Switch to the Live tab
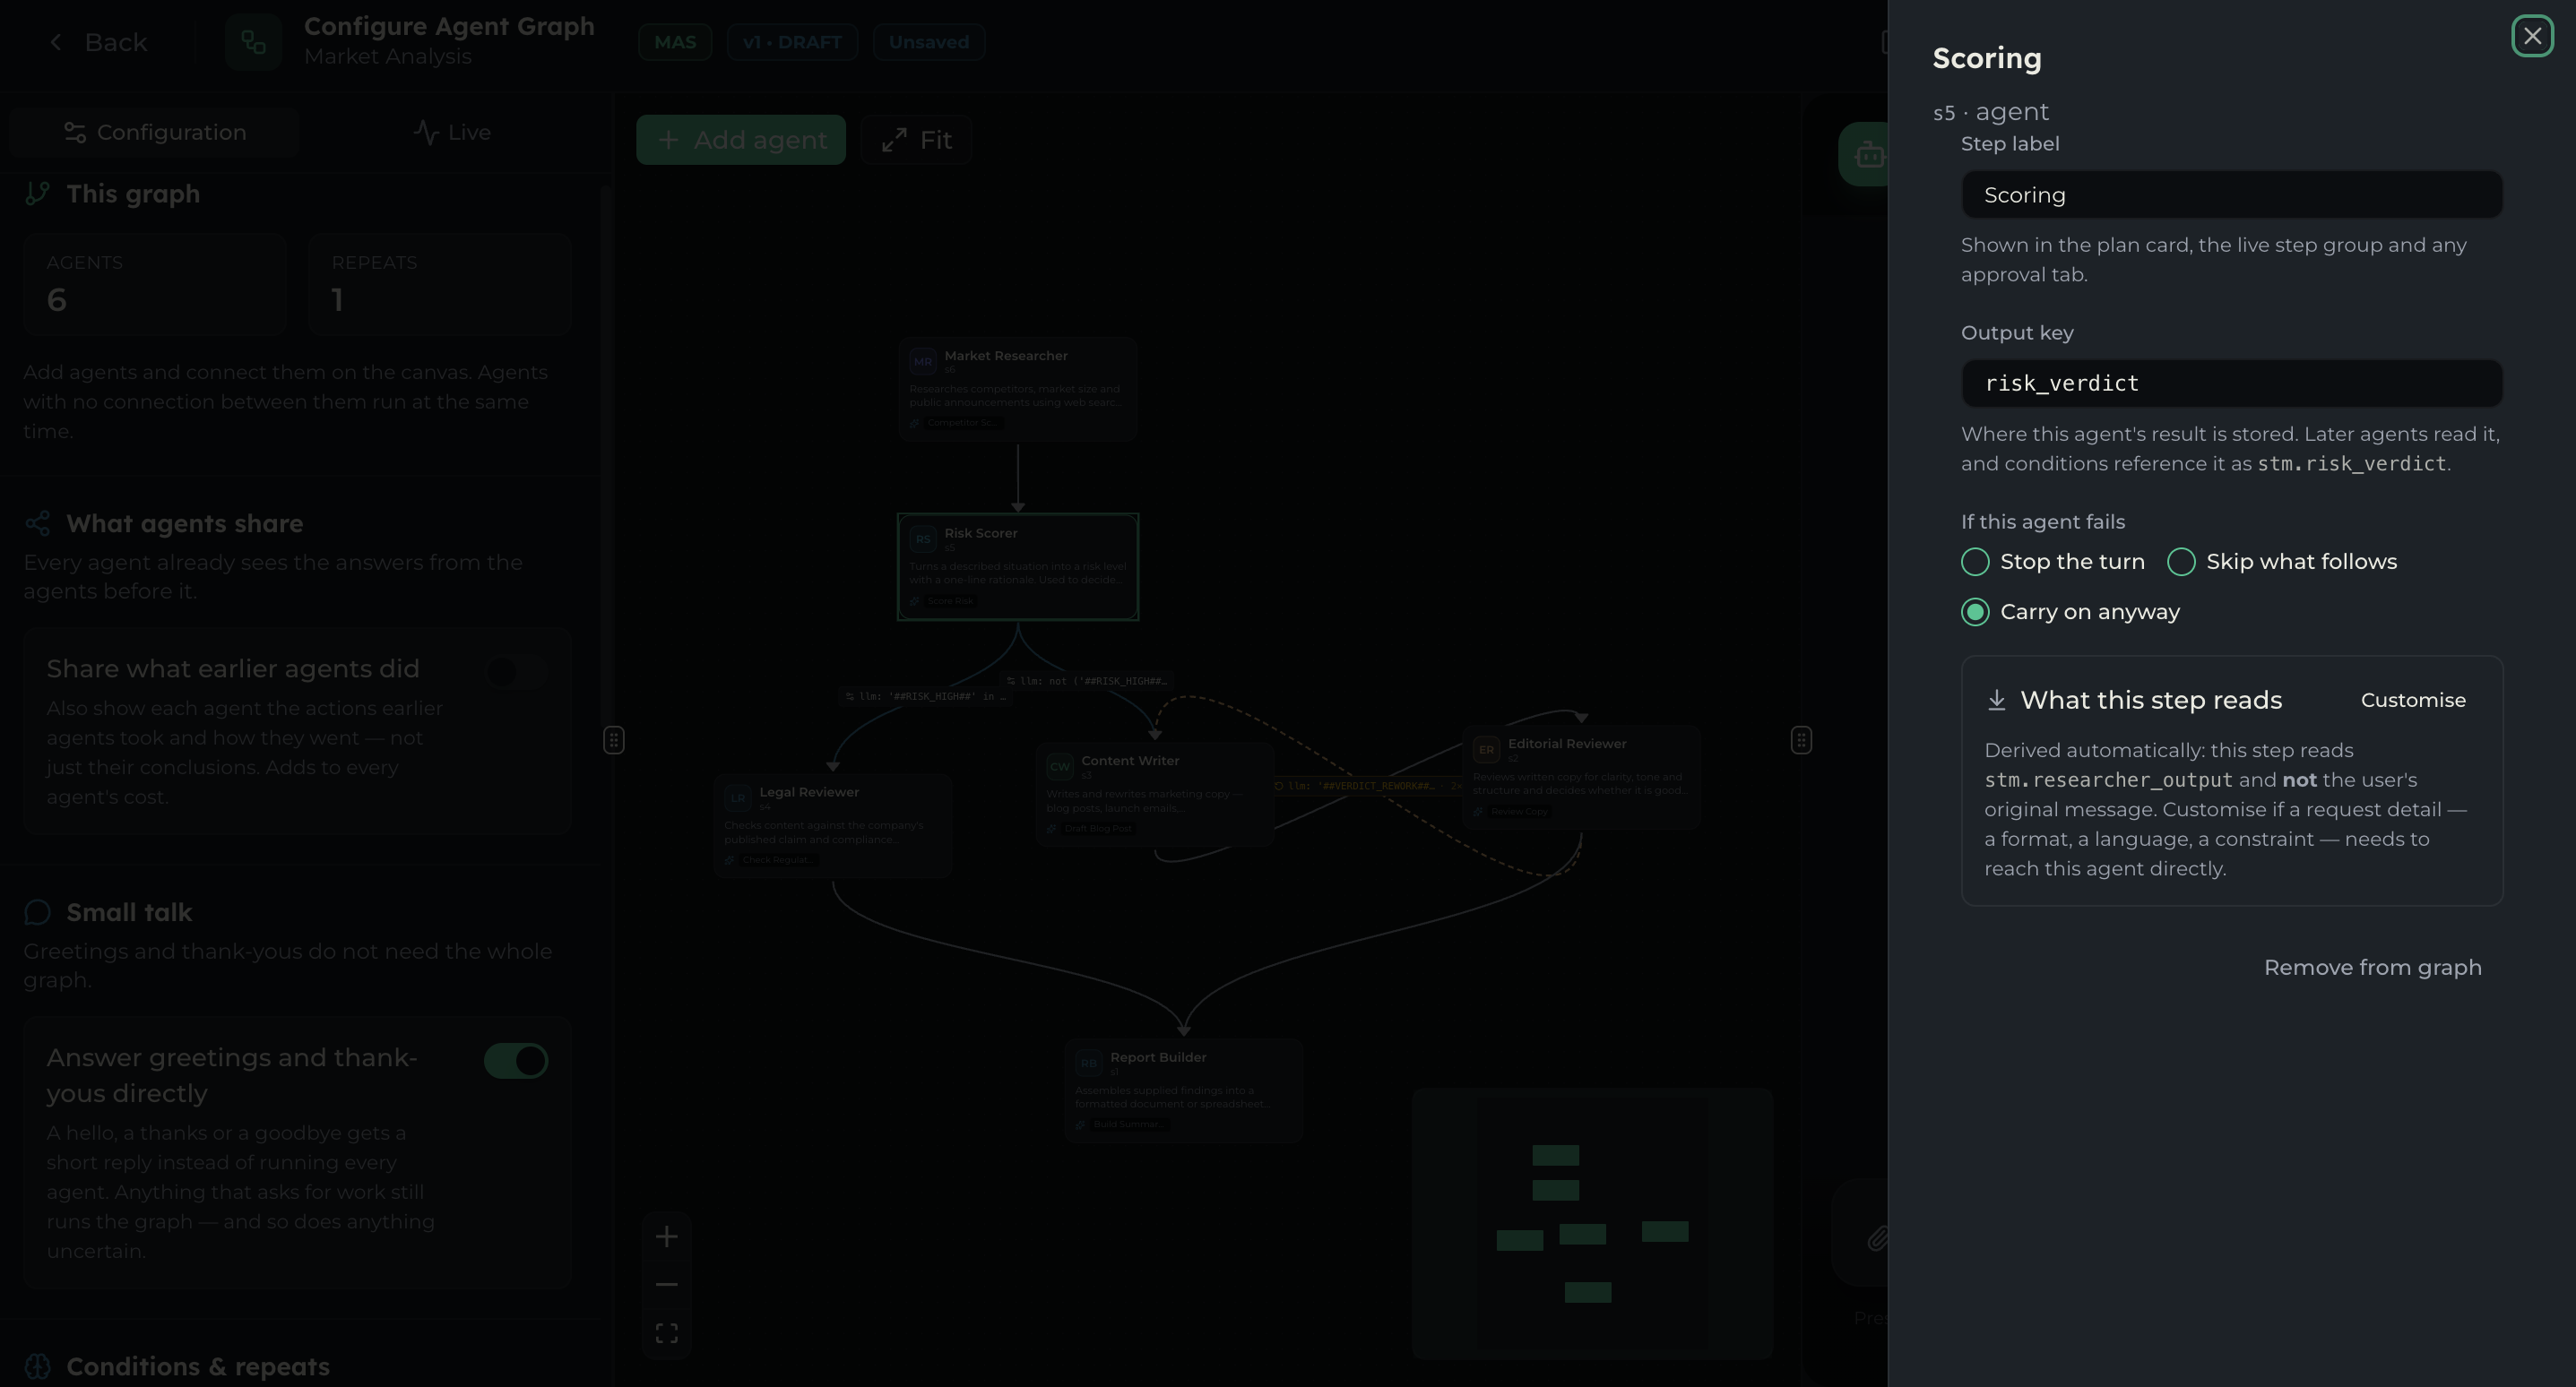 [452, 132]
